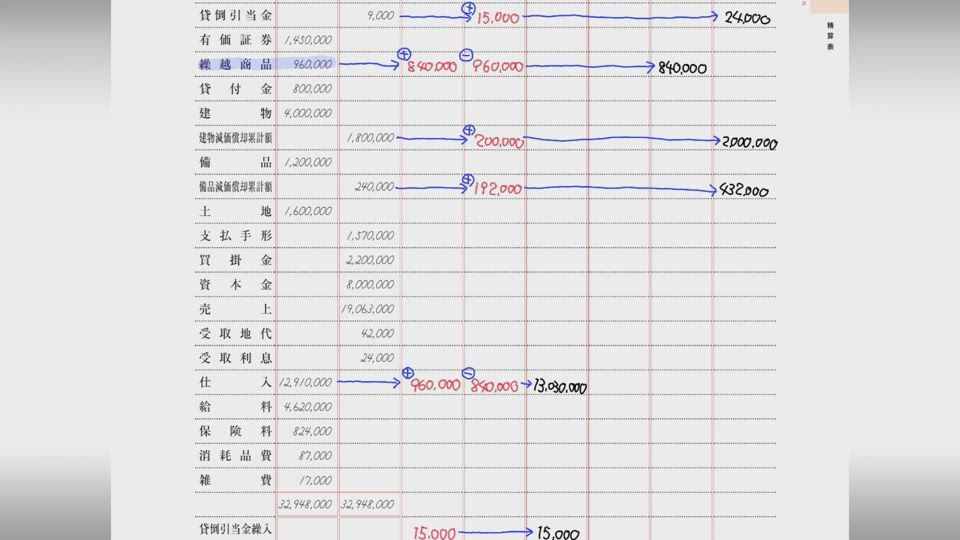Viewport: 960px width, 540px height.
Task: Click the 資本金 amount 8,000,000
Action: click(369, 284)
